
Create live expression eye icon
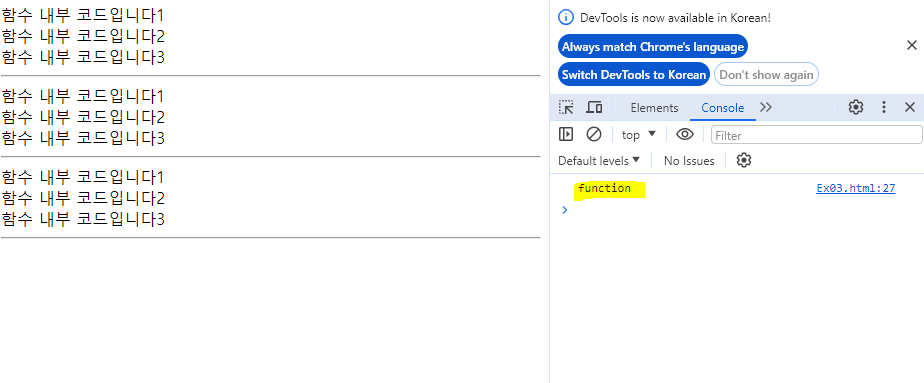tap(684, 134)
